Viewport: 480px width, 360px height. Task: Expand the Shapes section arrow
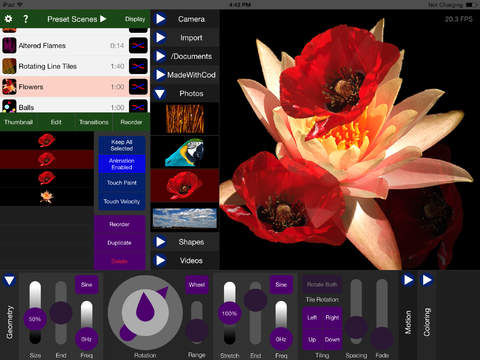pos(160,242)
